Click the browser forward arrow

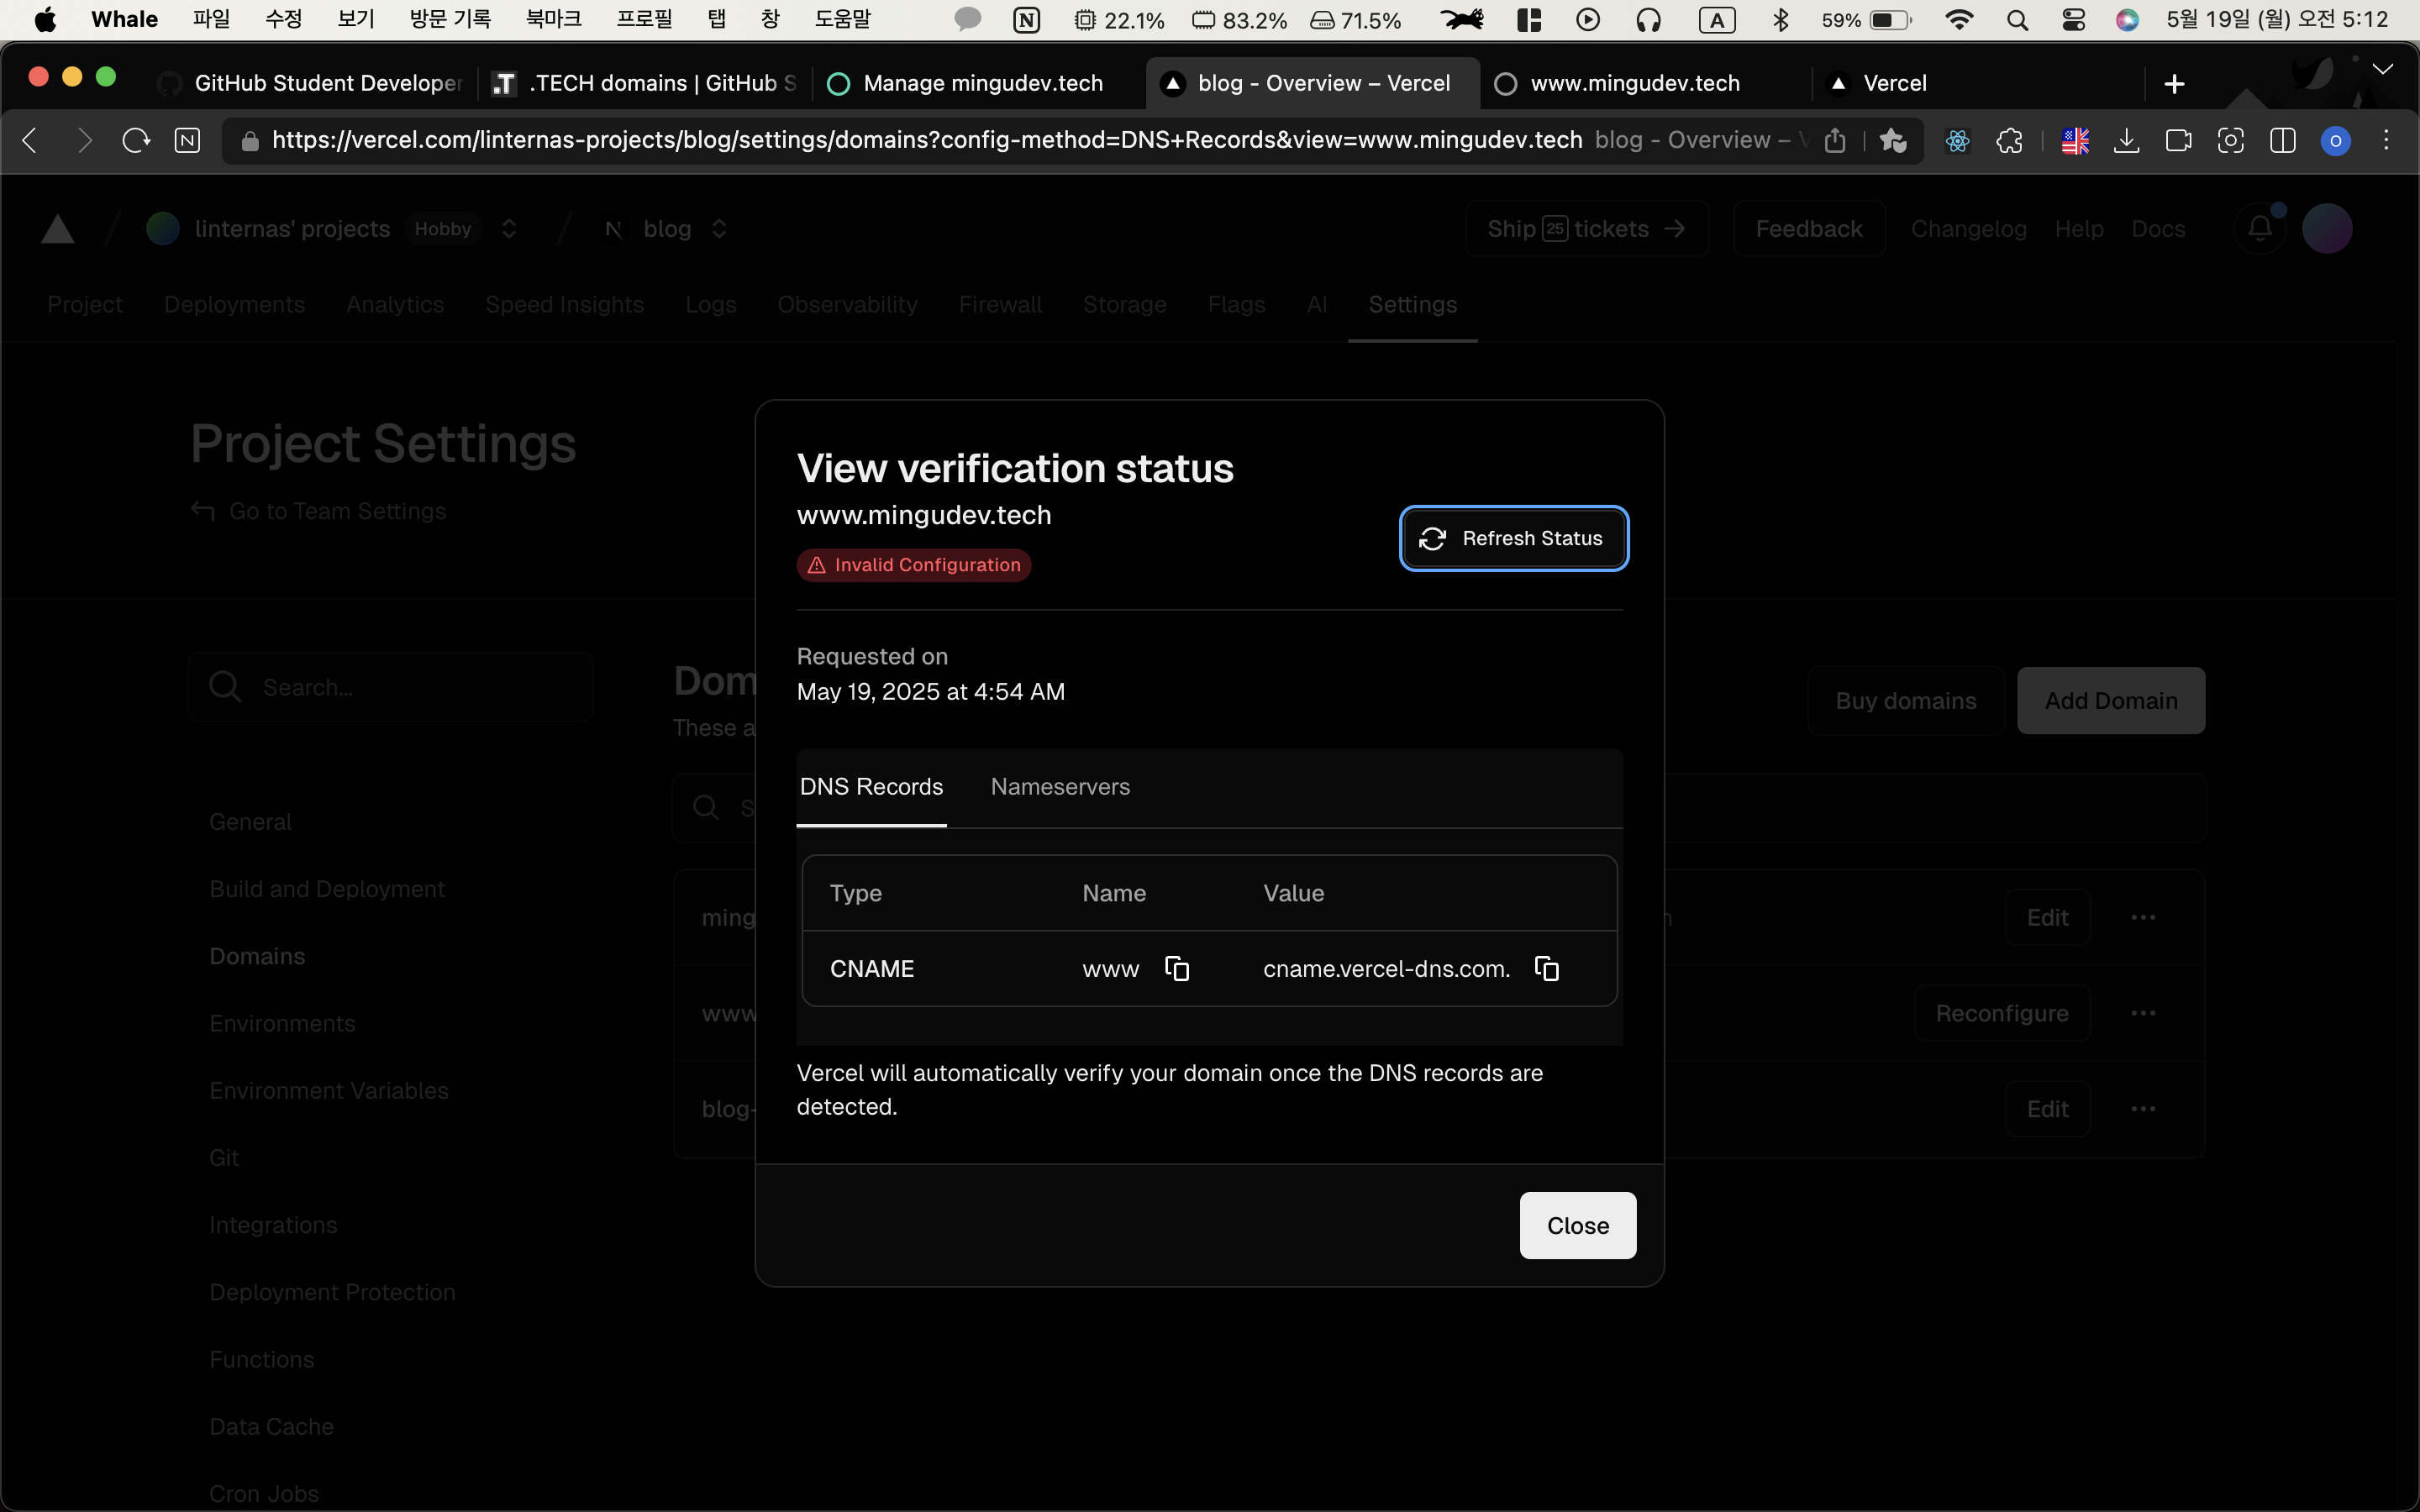(x=83, y=141)
